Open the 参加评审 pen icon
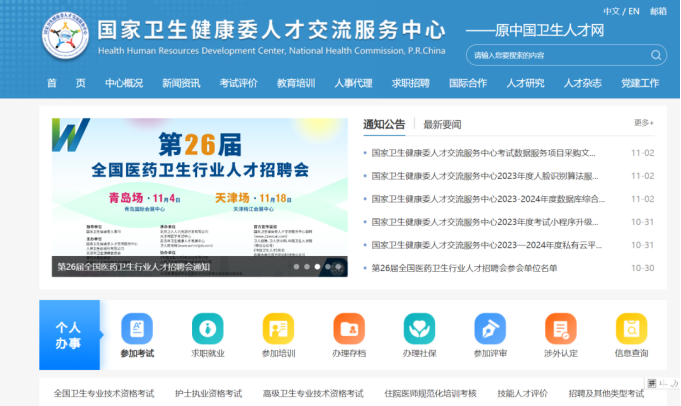 490,329
